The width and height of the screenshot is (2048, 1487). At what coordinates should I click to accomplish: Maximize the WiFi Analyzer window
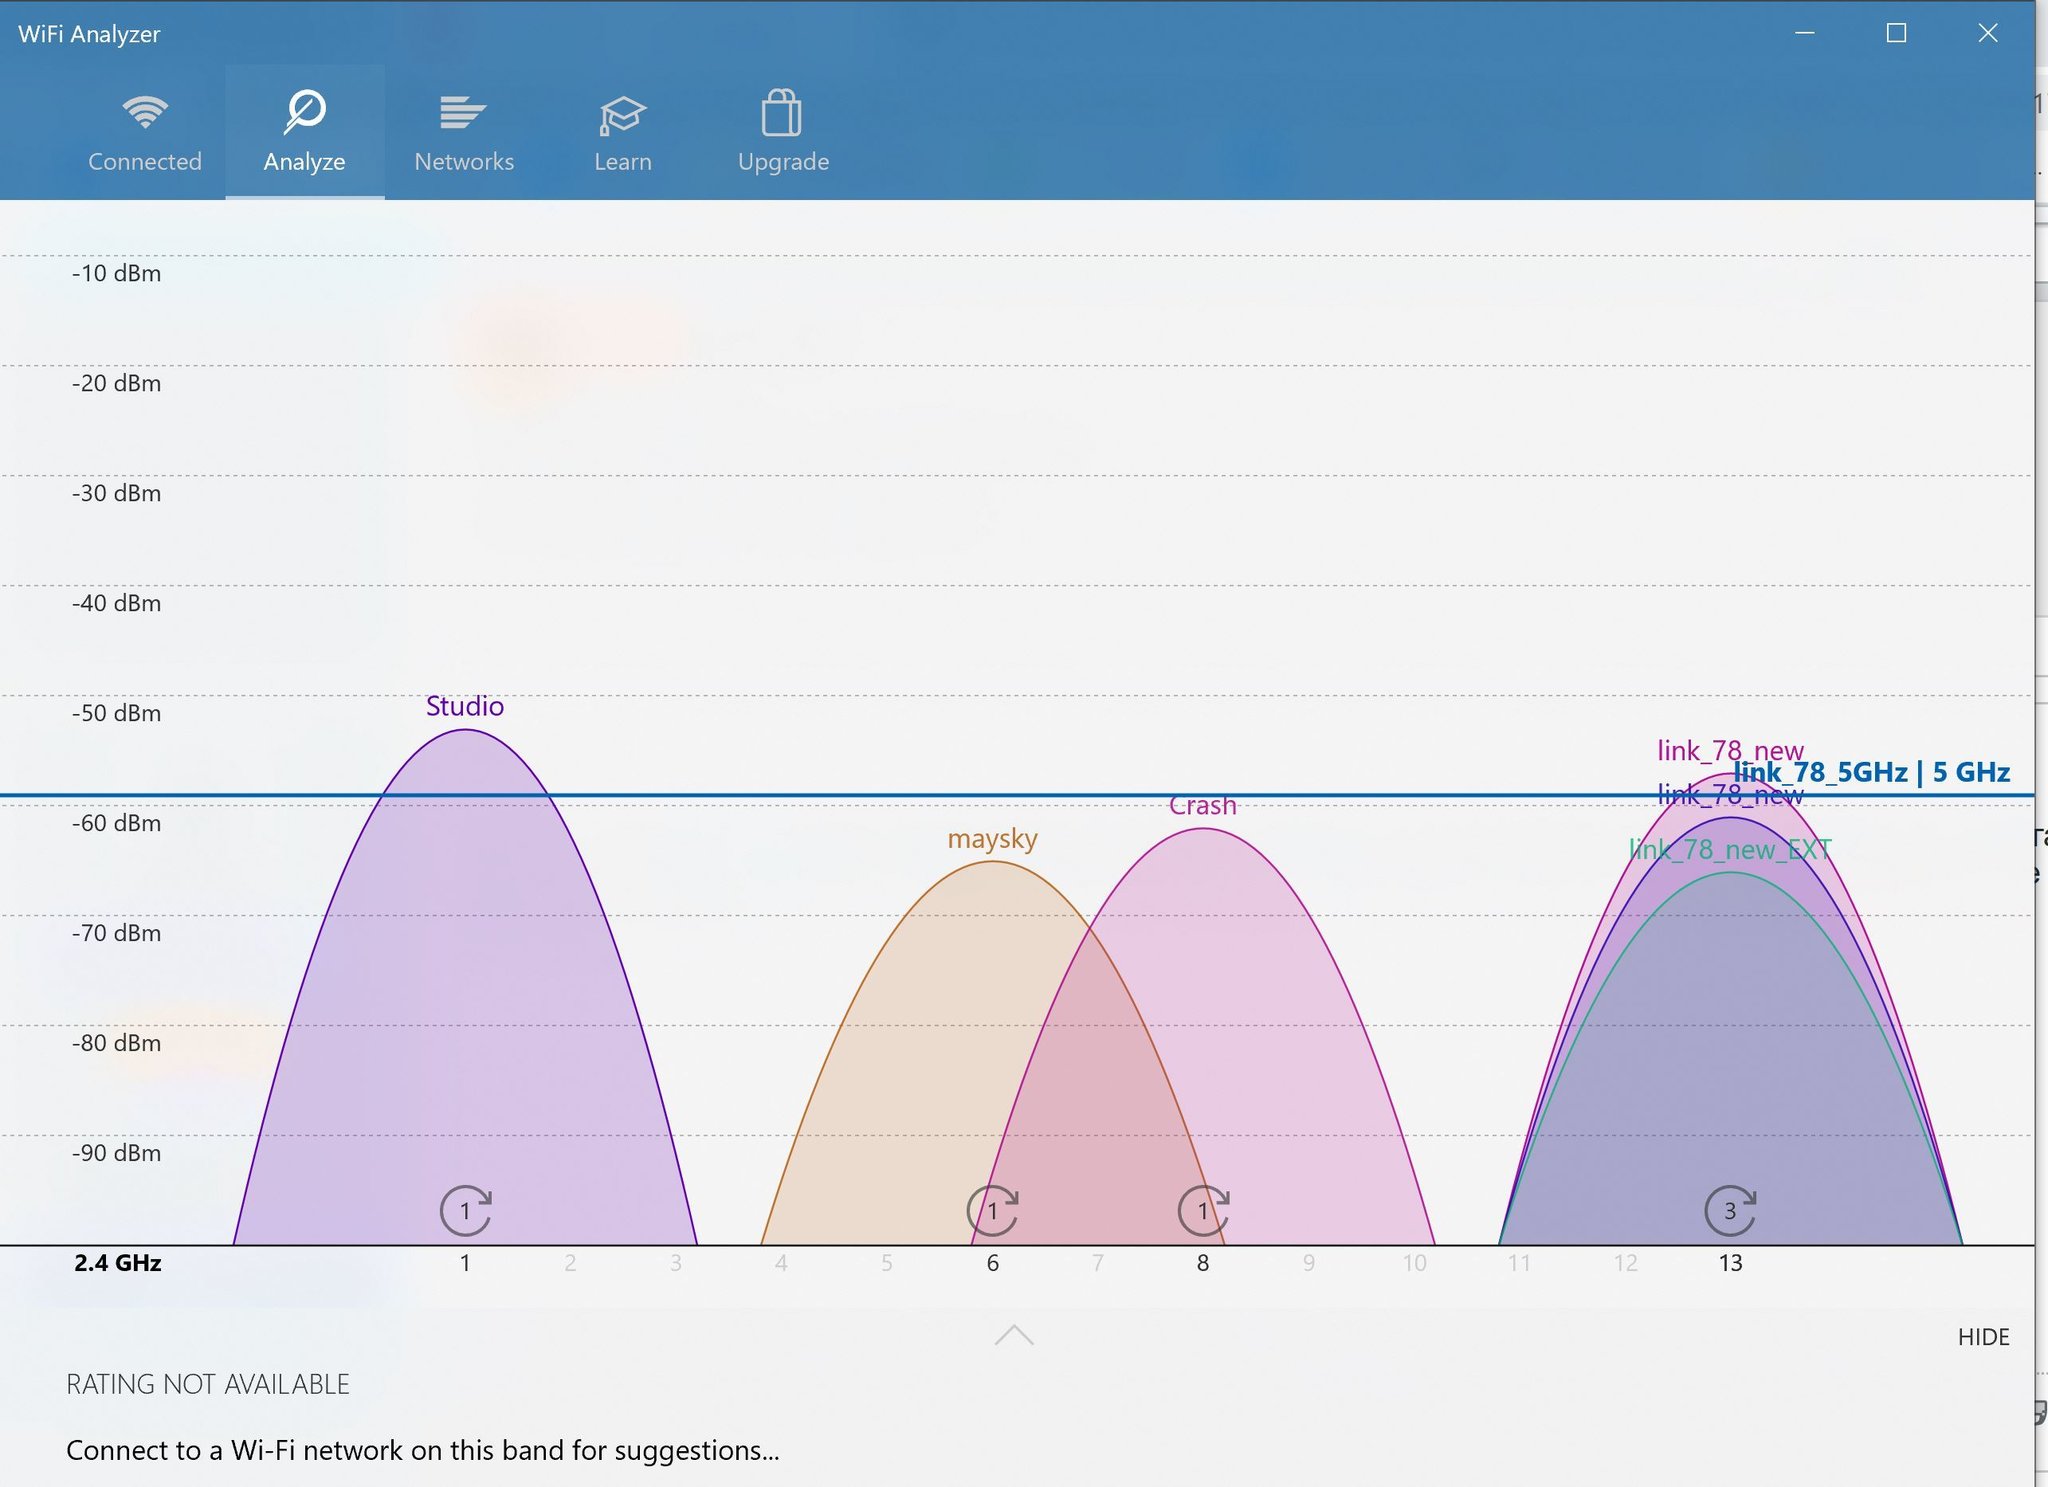point(1896,33)
